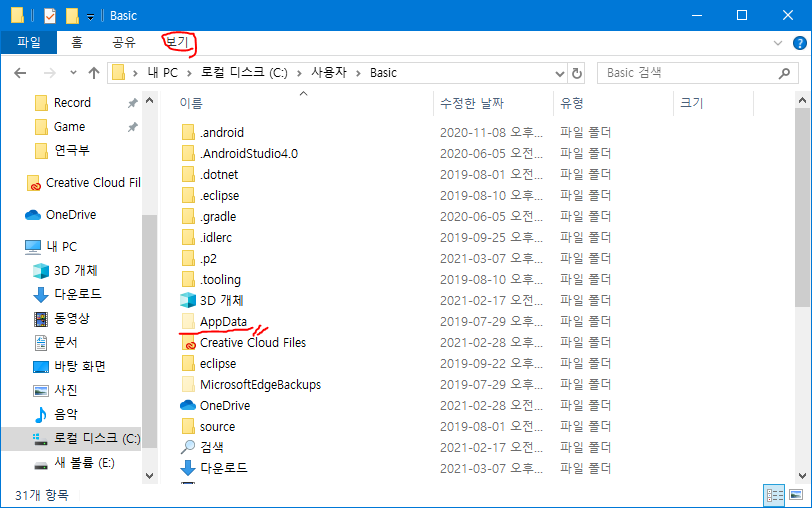The height and width of the screenshot is (508, 812).
Task: Select Game in quick access
Action: click(x=69, y=126)
